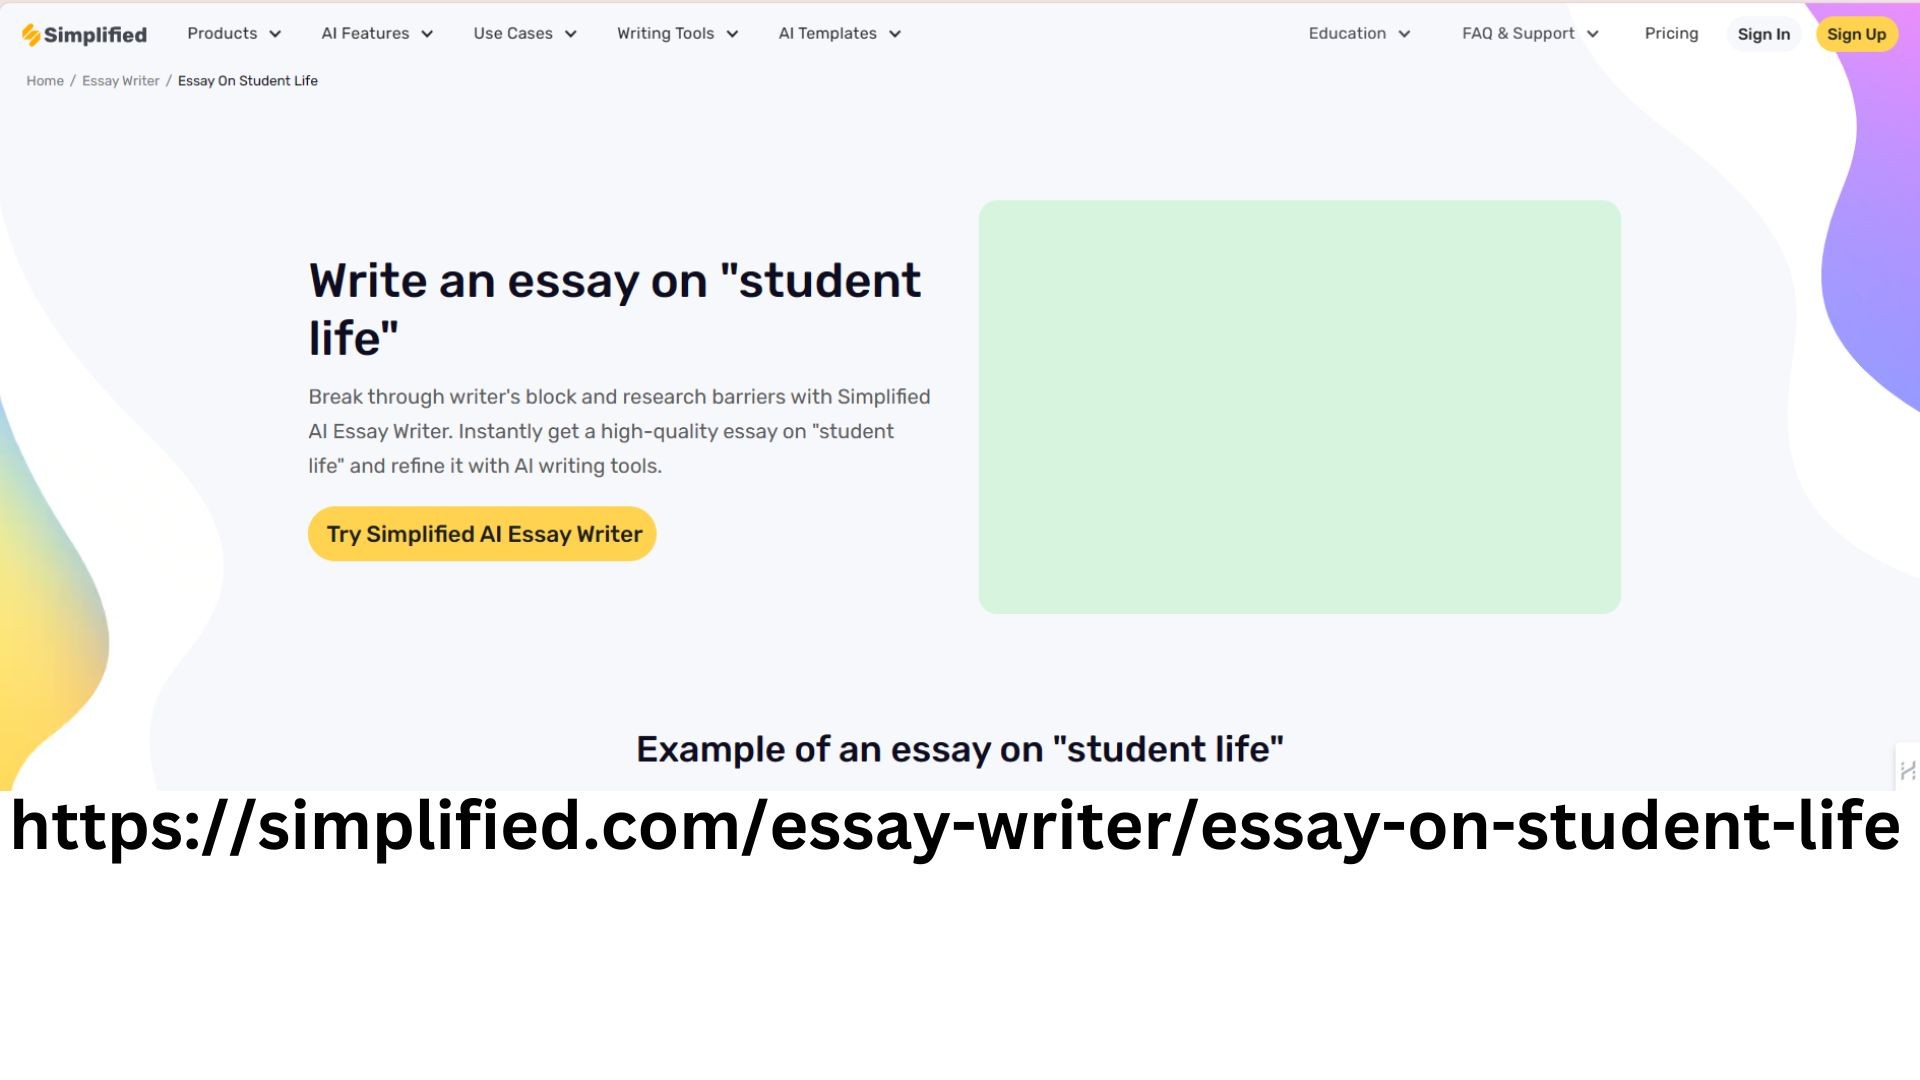Expand the Products dropdown chevron
The height and width of the screenshot is (1080, 1920).
point(275,34)
